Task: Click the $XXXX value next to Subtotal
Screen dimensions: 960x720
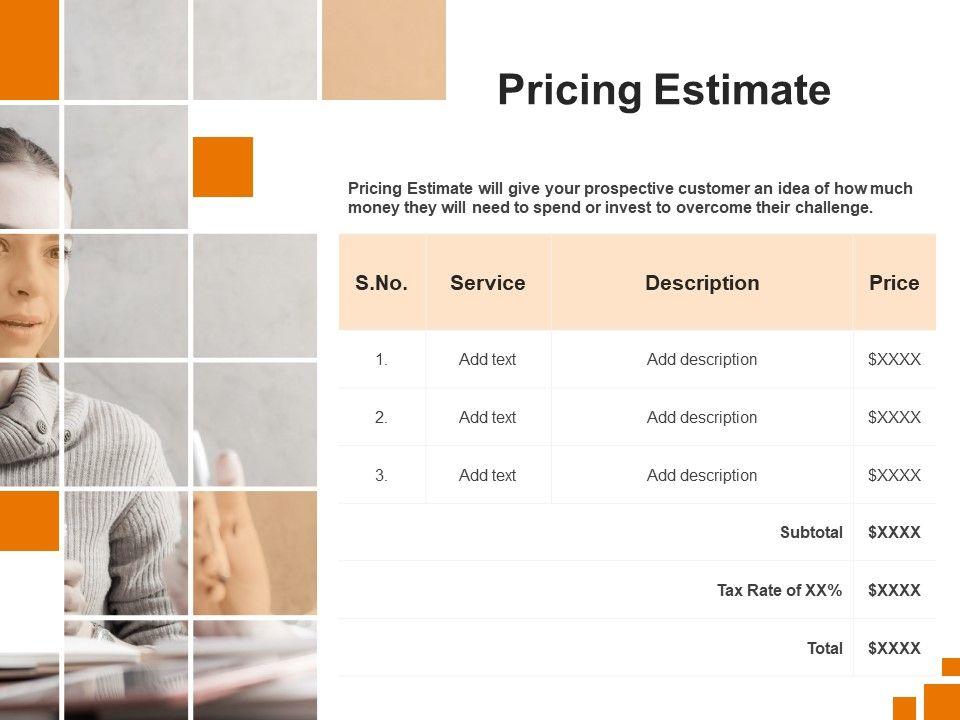Action: click(894, 532)
